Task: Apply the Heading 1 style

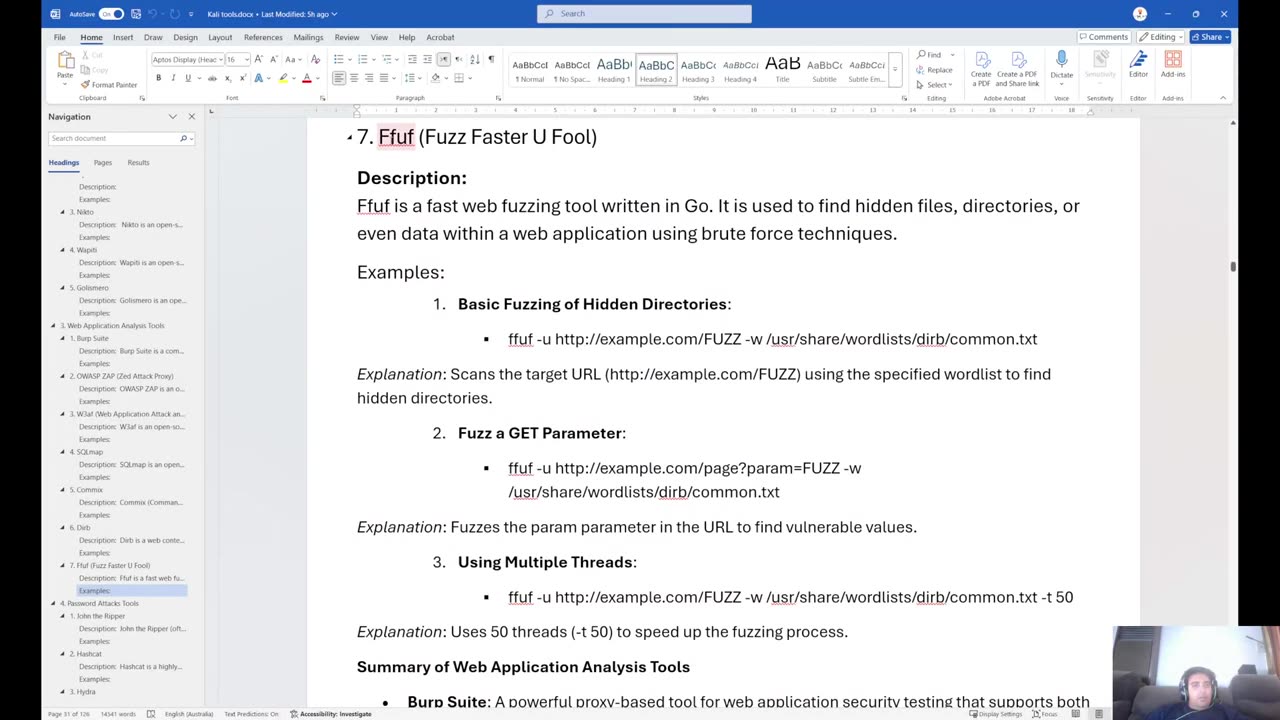Action: 613,70
